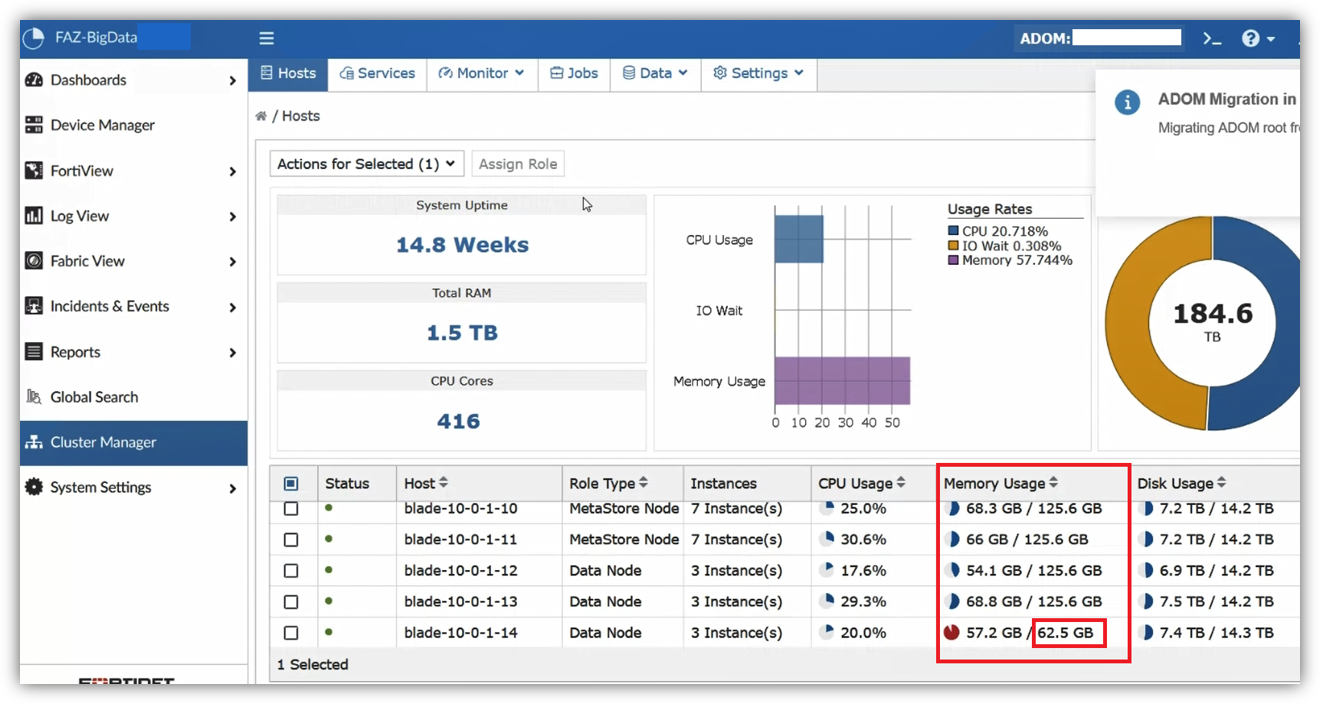Click the Fabric View sidebar icon
This screenshot has width=1320, height=704.
tap(33, 261)
